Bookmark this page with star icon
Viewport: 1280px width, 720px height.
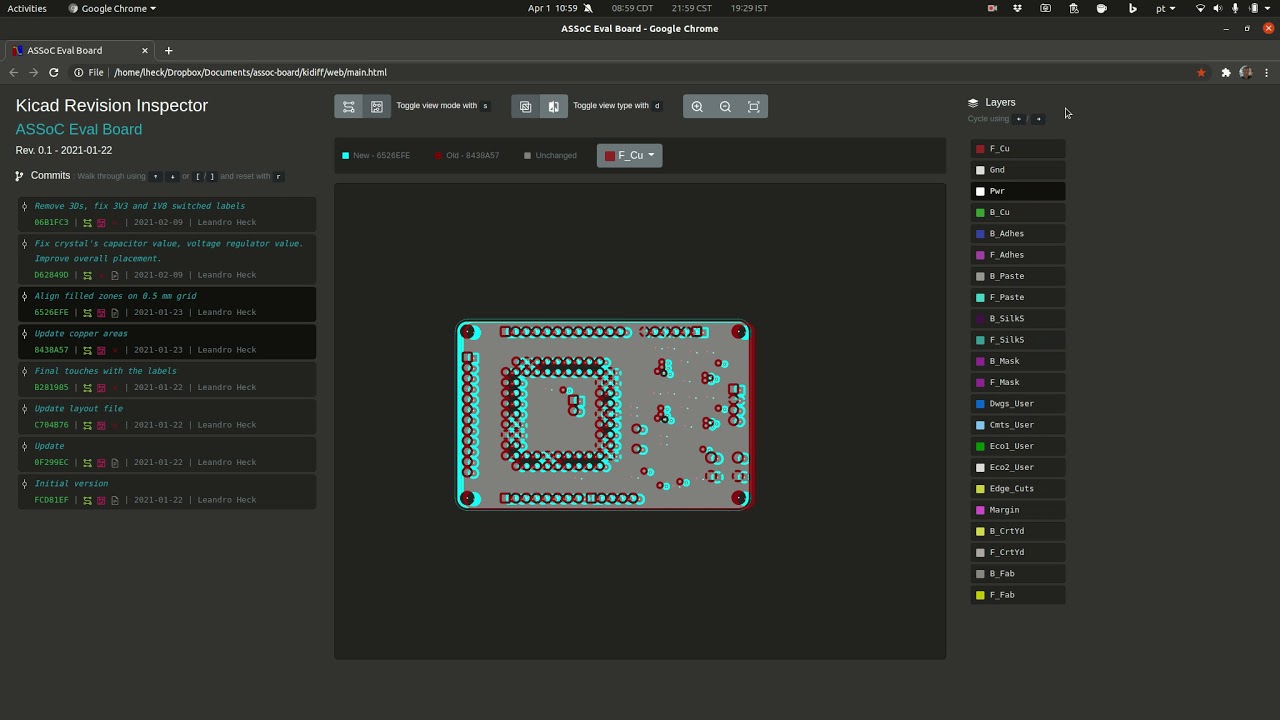1201,72
